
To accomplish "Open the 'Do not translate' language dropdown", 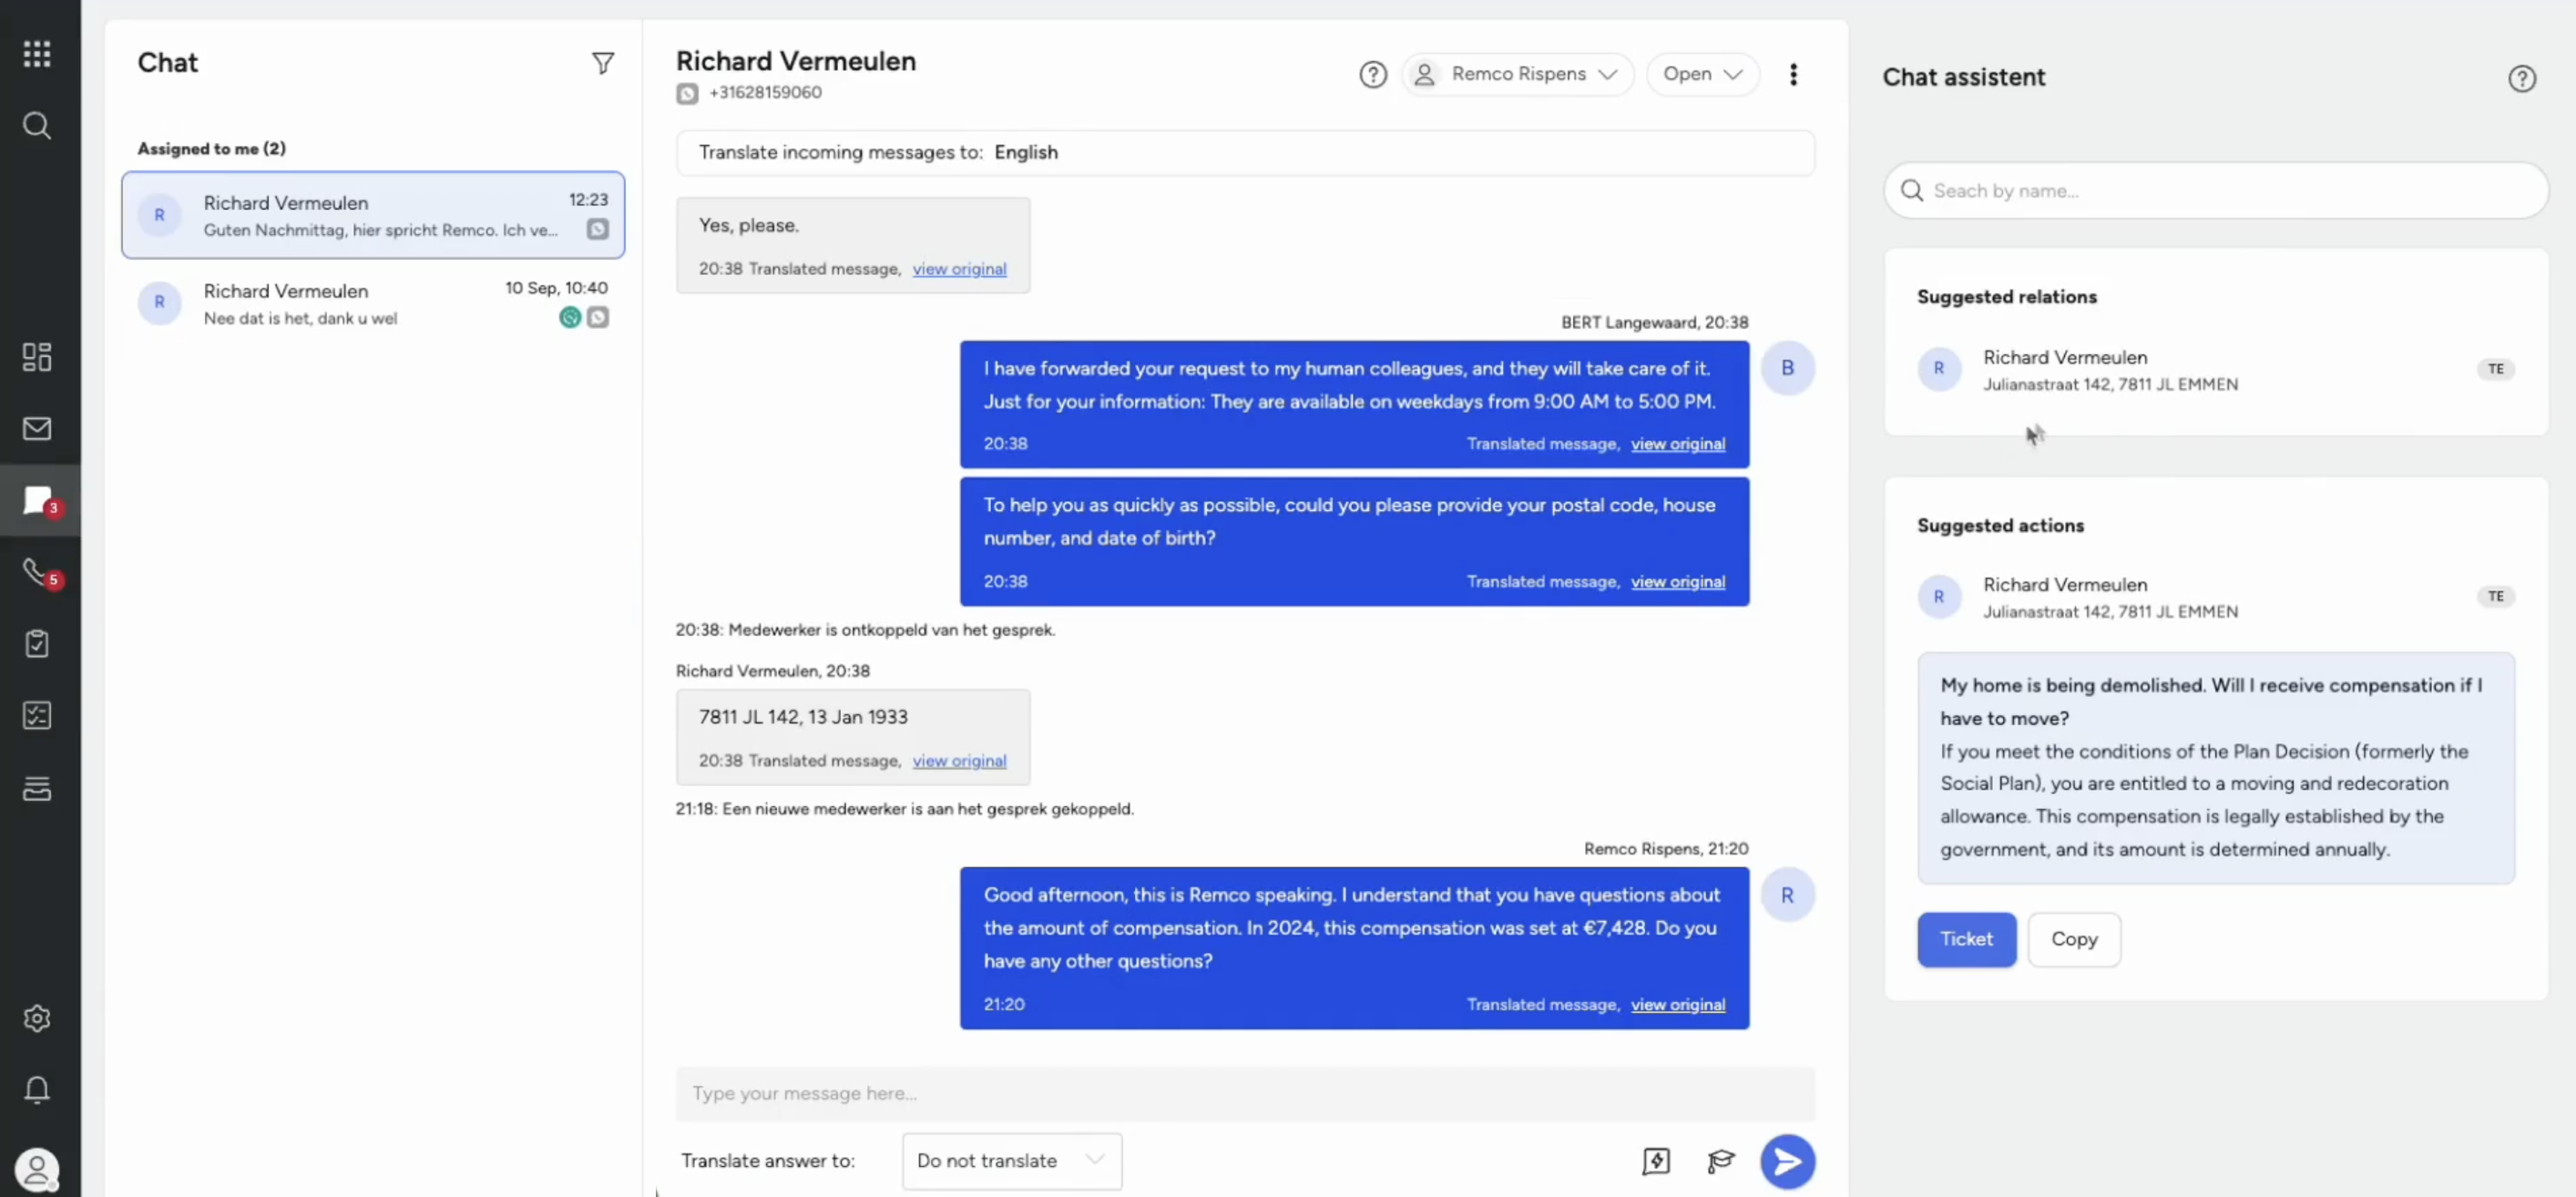I will (x=1011, y=1161).
